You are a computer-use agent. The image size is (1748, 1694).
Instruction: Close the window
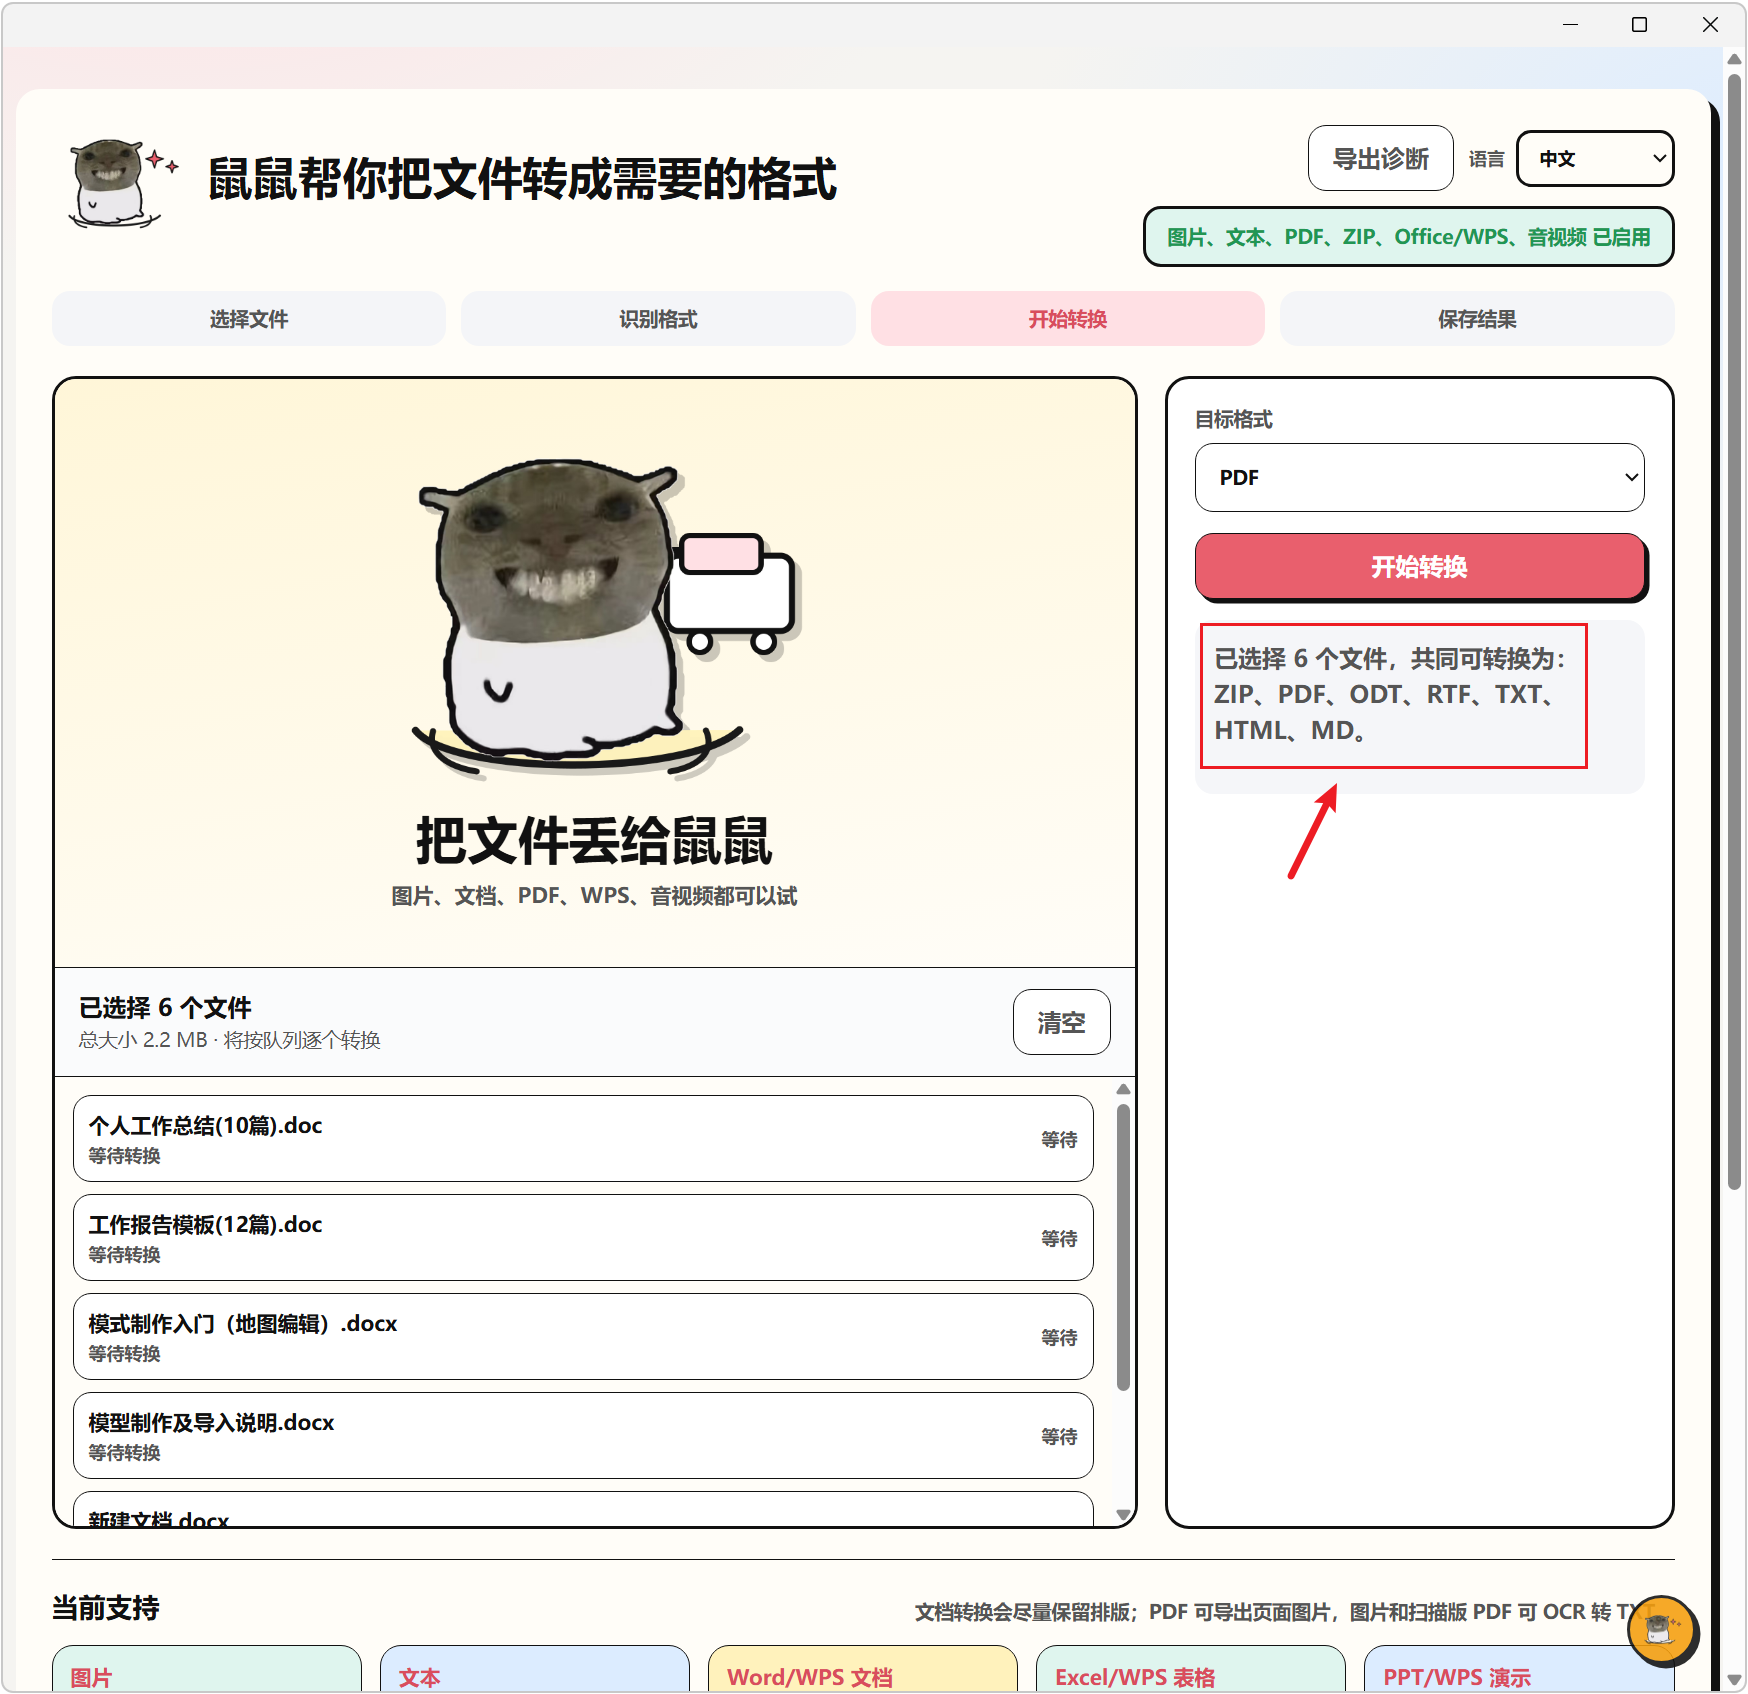pos(1710,24)
